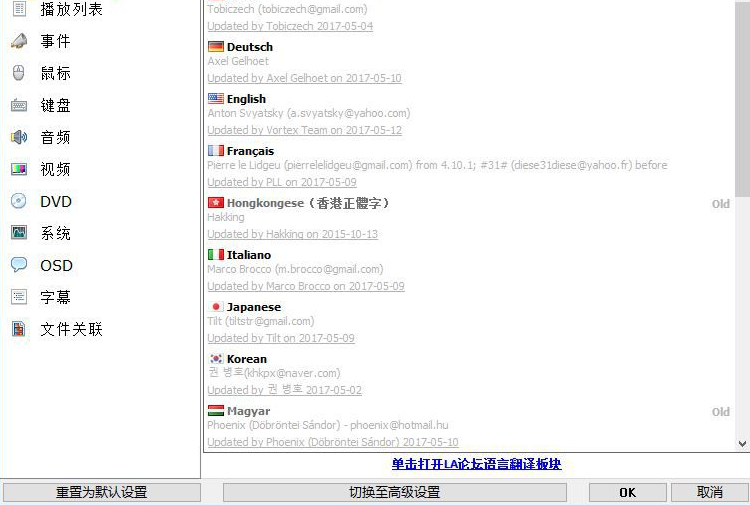This screenshot has width=750, height=505.
Task: Open 'Updated by Hakking on 2015-10-13' link
Action: (293, 234)
